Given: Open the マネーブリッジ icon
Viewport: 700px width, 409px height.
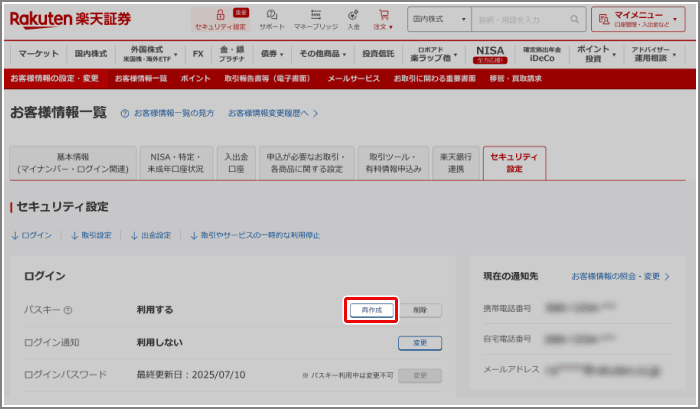Looking at the screenshot, I should pos(315,18).
